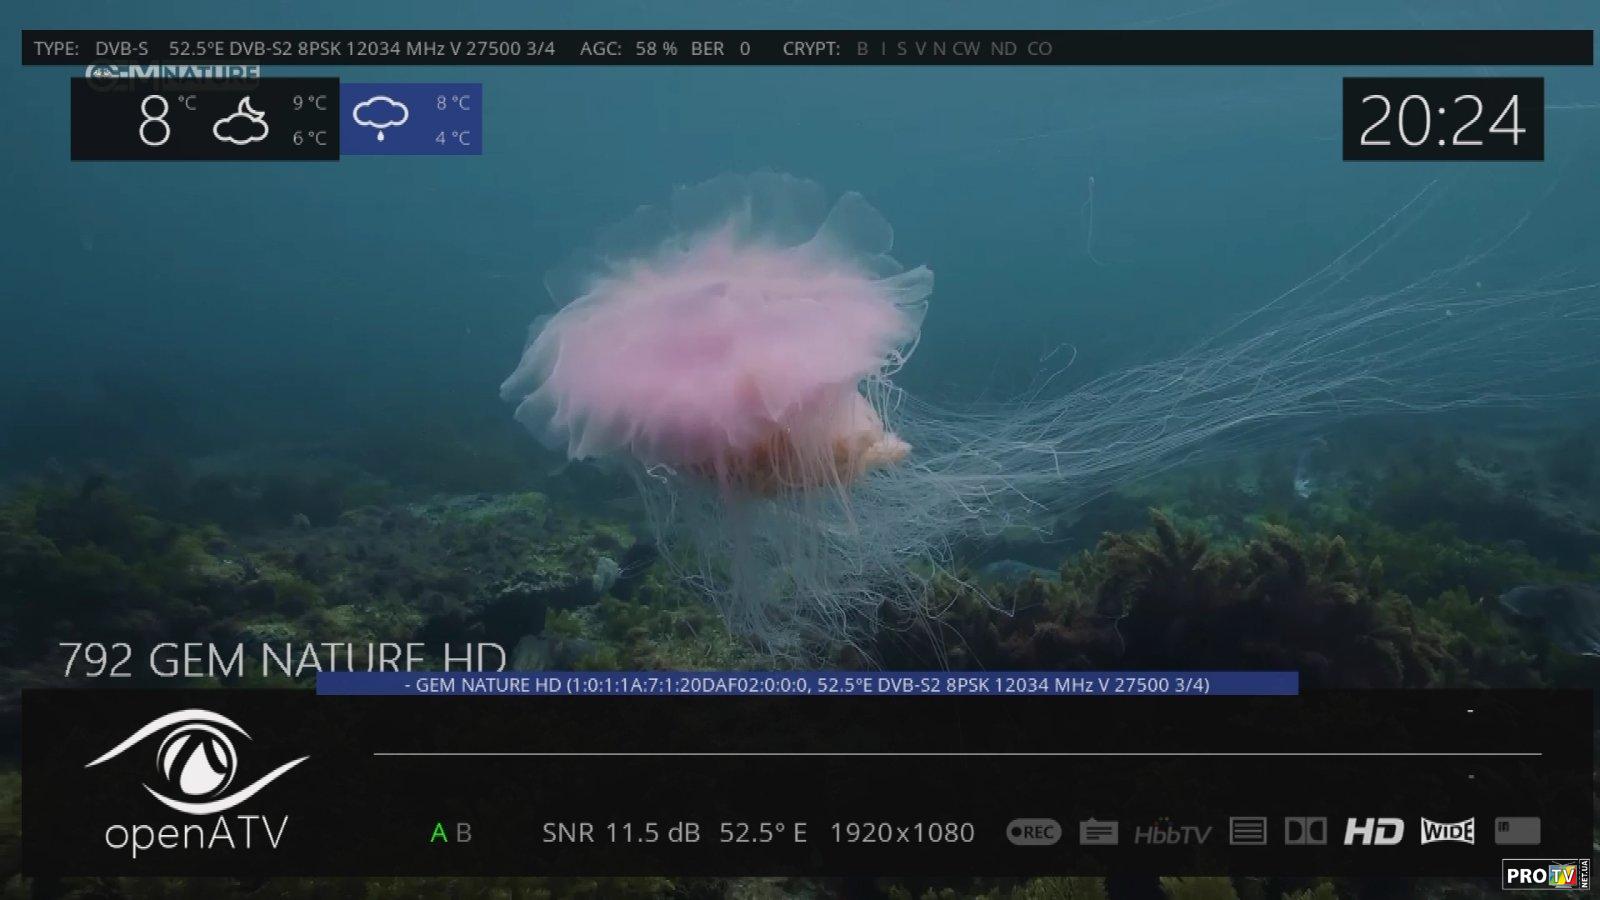Click the 20:24 clock display
This screenshot has height=900, width=1600.
(x=1442, y=120)
